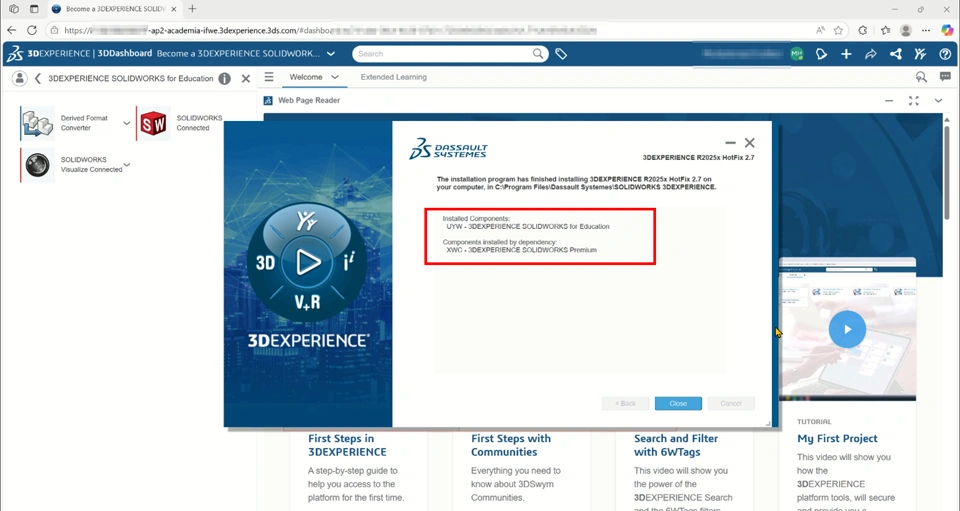The height and width of the screenshot is (511, 960).
Task: Open the 3DEXPERIENCE compass logo
Action: pos(15,54)
